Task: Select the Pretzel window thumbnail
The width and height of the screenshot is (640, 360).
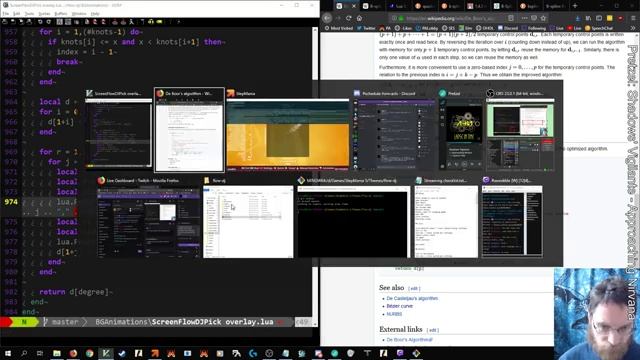Action: [460, 130]
